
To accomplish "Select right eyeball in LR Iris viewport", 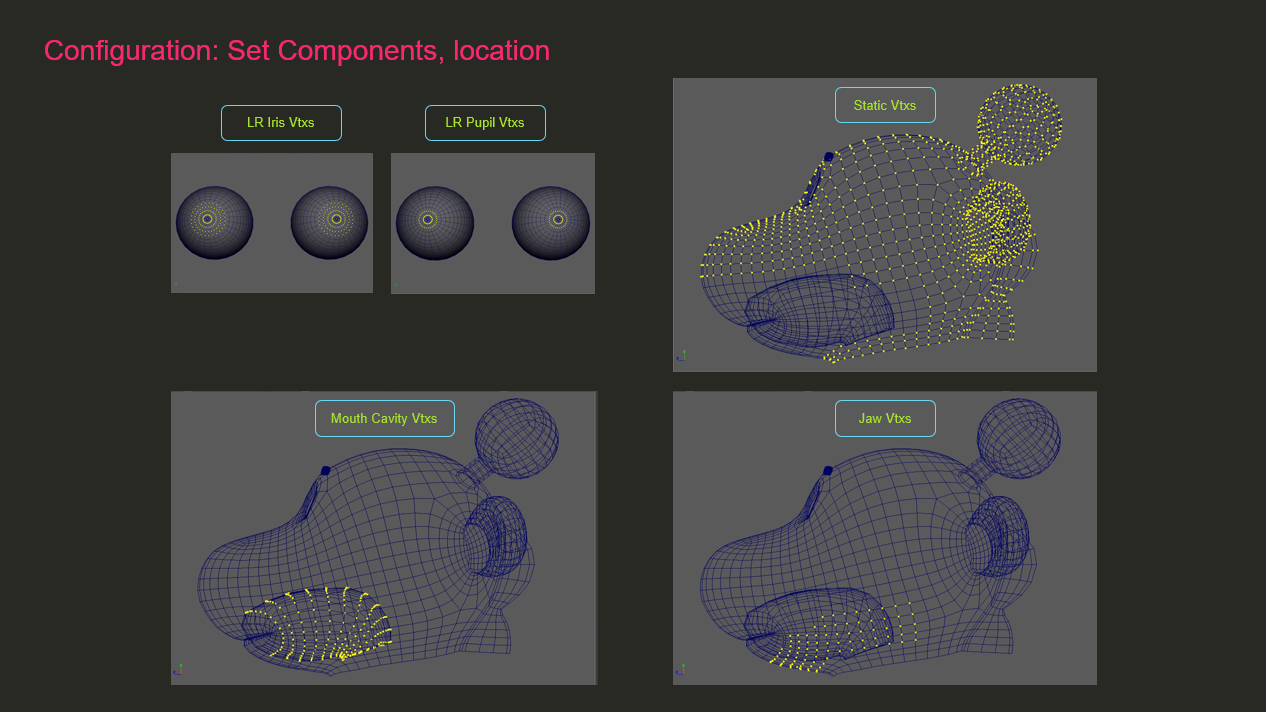I will point(329,222).
